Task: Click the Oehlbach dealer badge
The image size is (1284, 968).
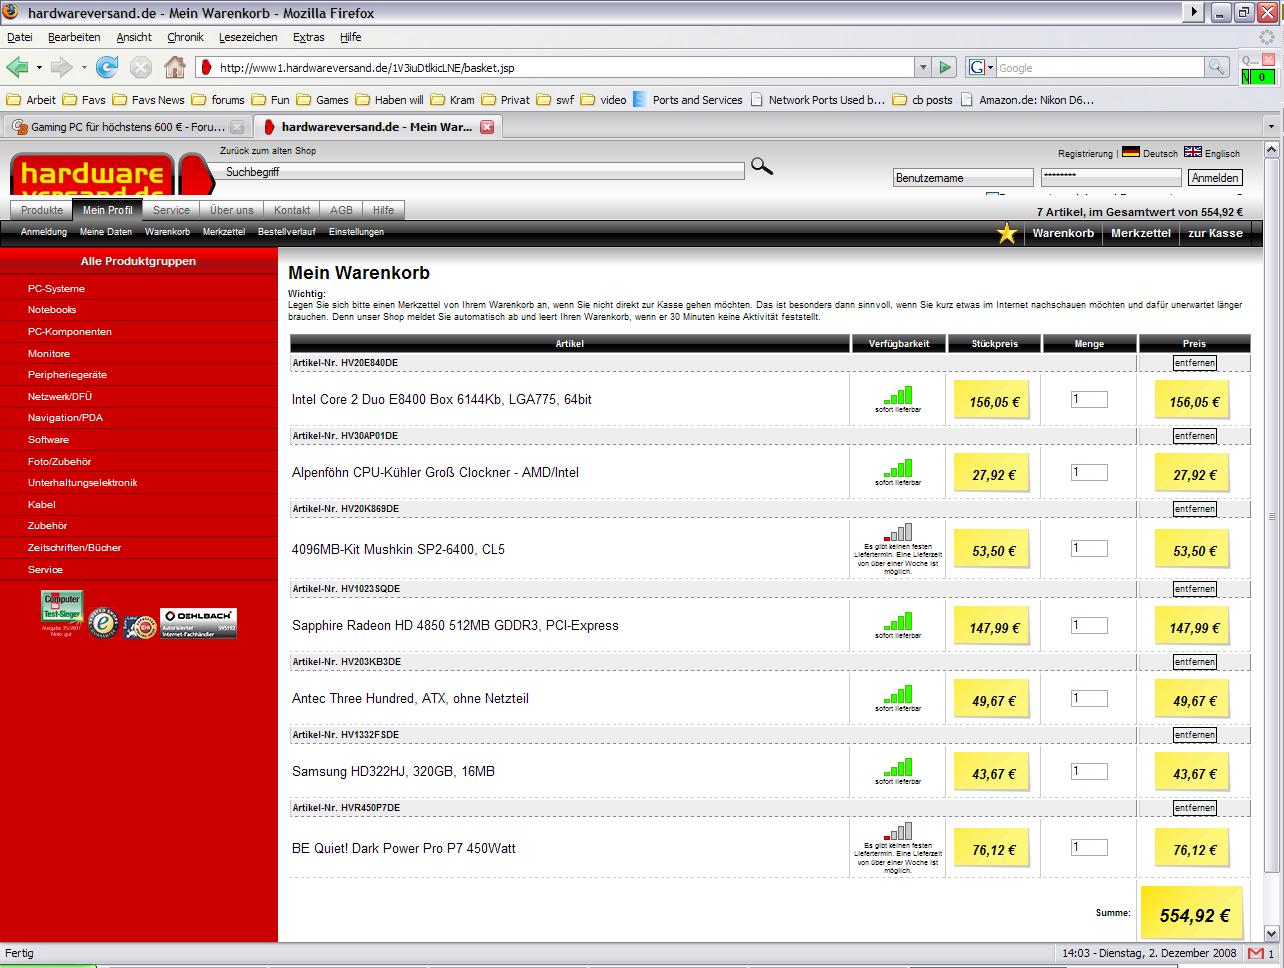Action: [199, 623]
